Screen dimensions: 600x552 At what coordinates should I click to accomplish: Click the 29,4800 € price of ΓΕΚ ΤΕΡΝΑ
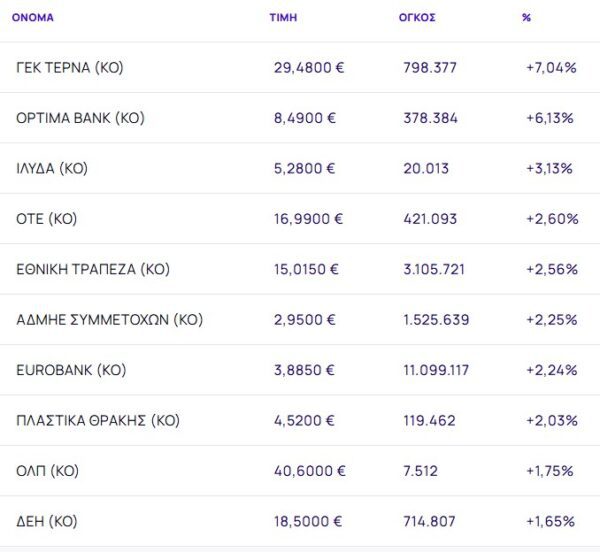click(309, 68)
